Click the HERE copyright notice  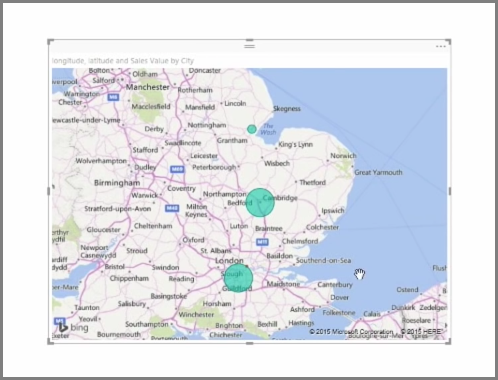(422, 331)
